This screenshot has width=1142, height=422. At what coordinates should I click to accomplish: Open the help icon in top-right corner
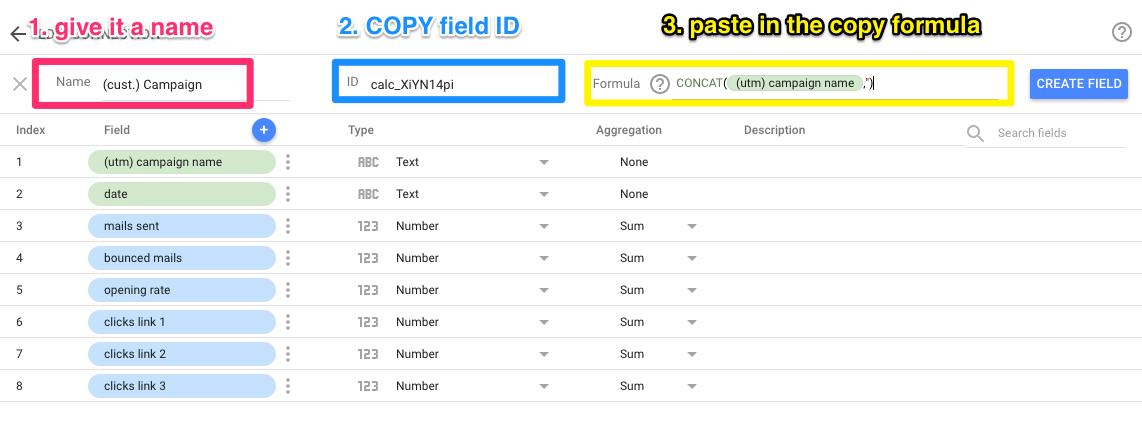point(1121,32)
